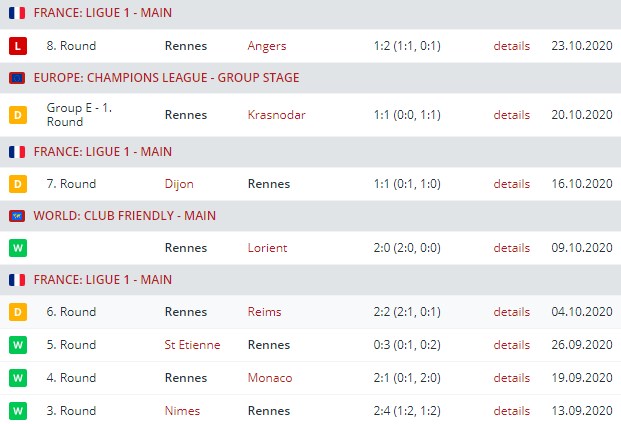The height and width of the screenshot is (424, 621).
Task: Click the France flag beside first Ligue 1 header
Action: 16,15
